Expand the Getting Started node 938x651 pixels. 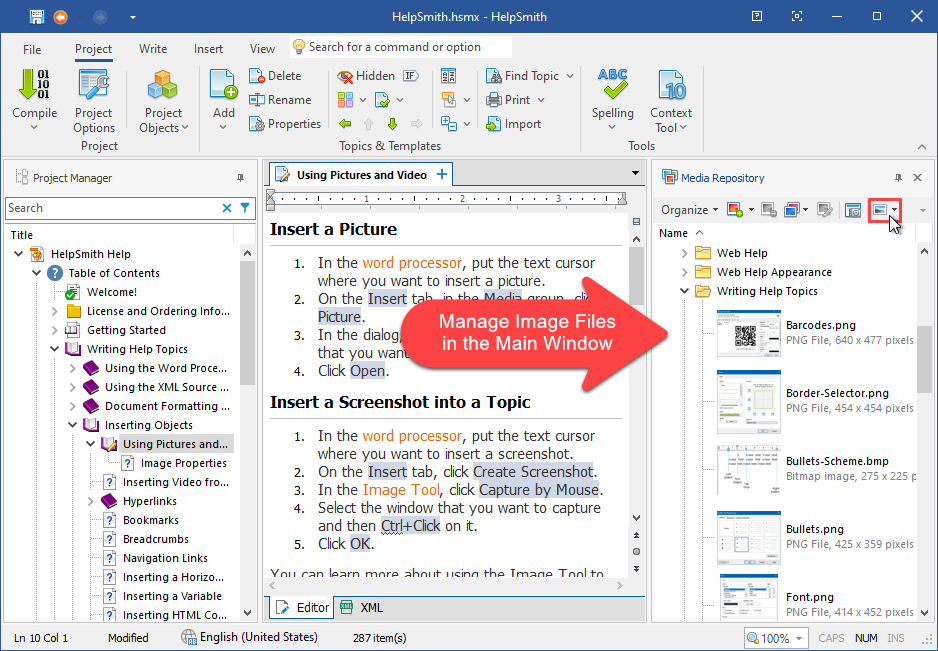click(54, 330)
